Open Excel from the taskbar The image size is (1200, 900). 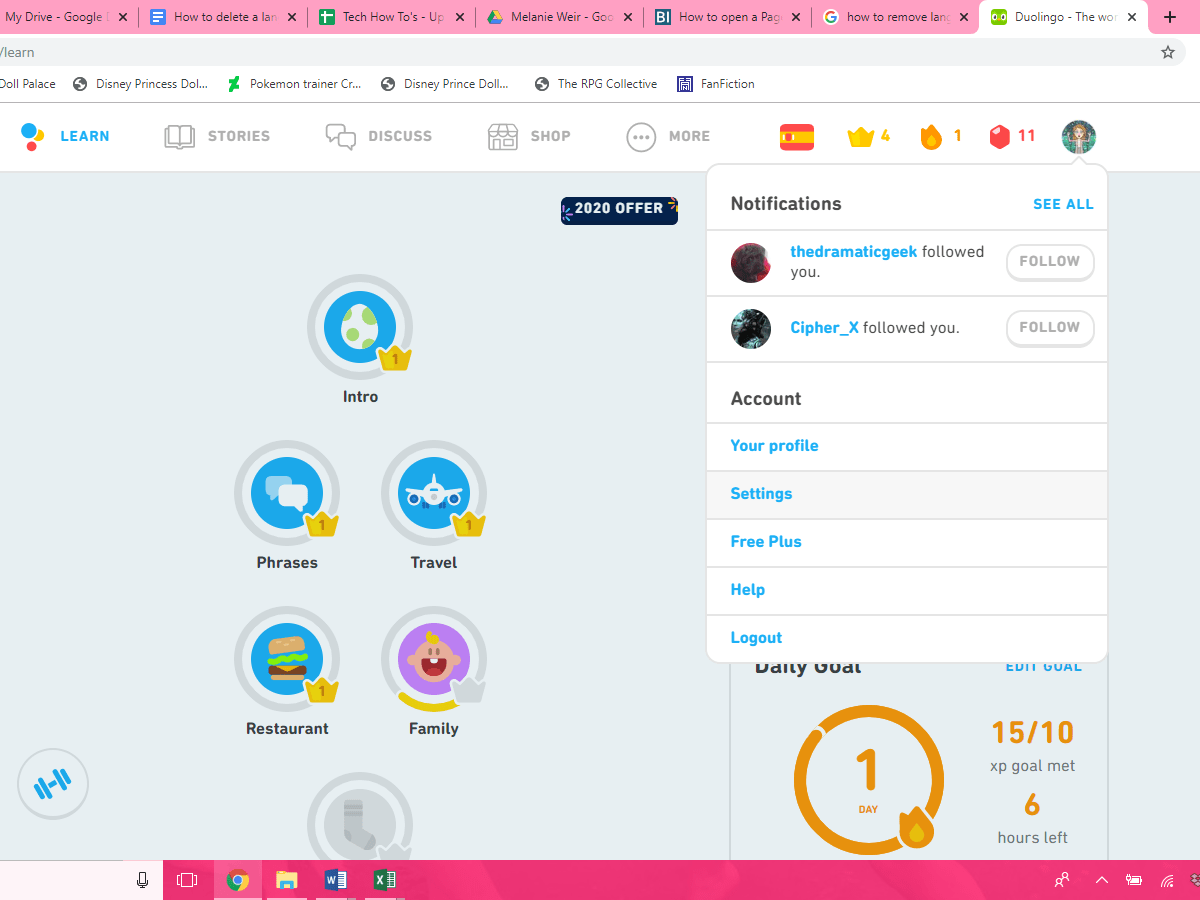pos(384,880)
